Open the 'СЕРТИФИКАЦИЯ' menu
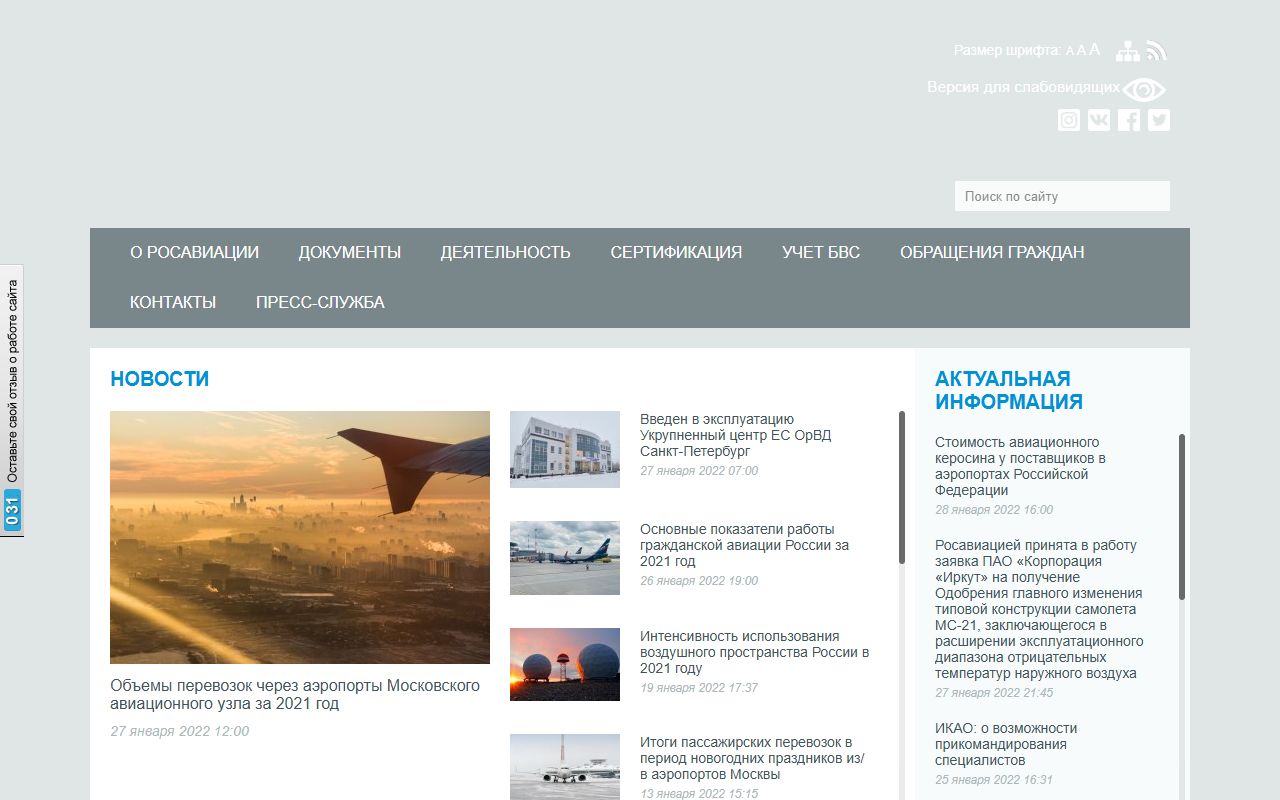The height and width of the screenshot is (800, 1280). click(676, 252)
